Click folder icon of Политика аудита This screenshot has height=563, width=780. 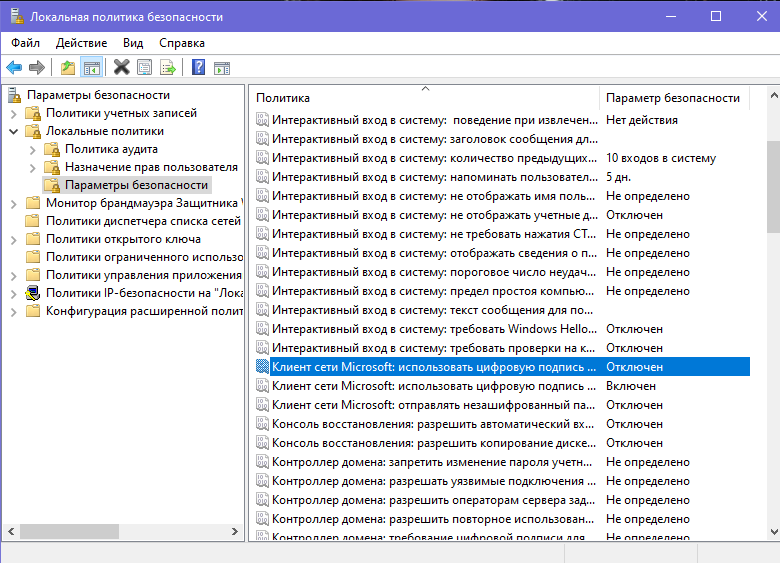point(52,149)
